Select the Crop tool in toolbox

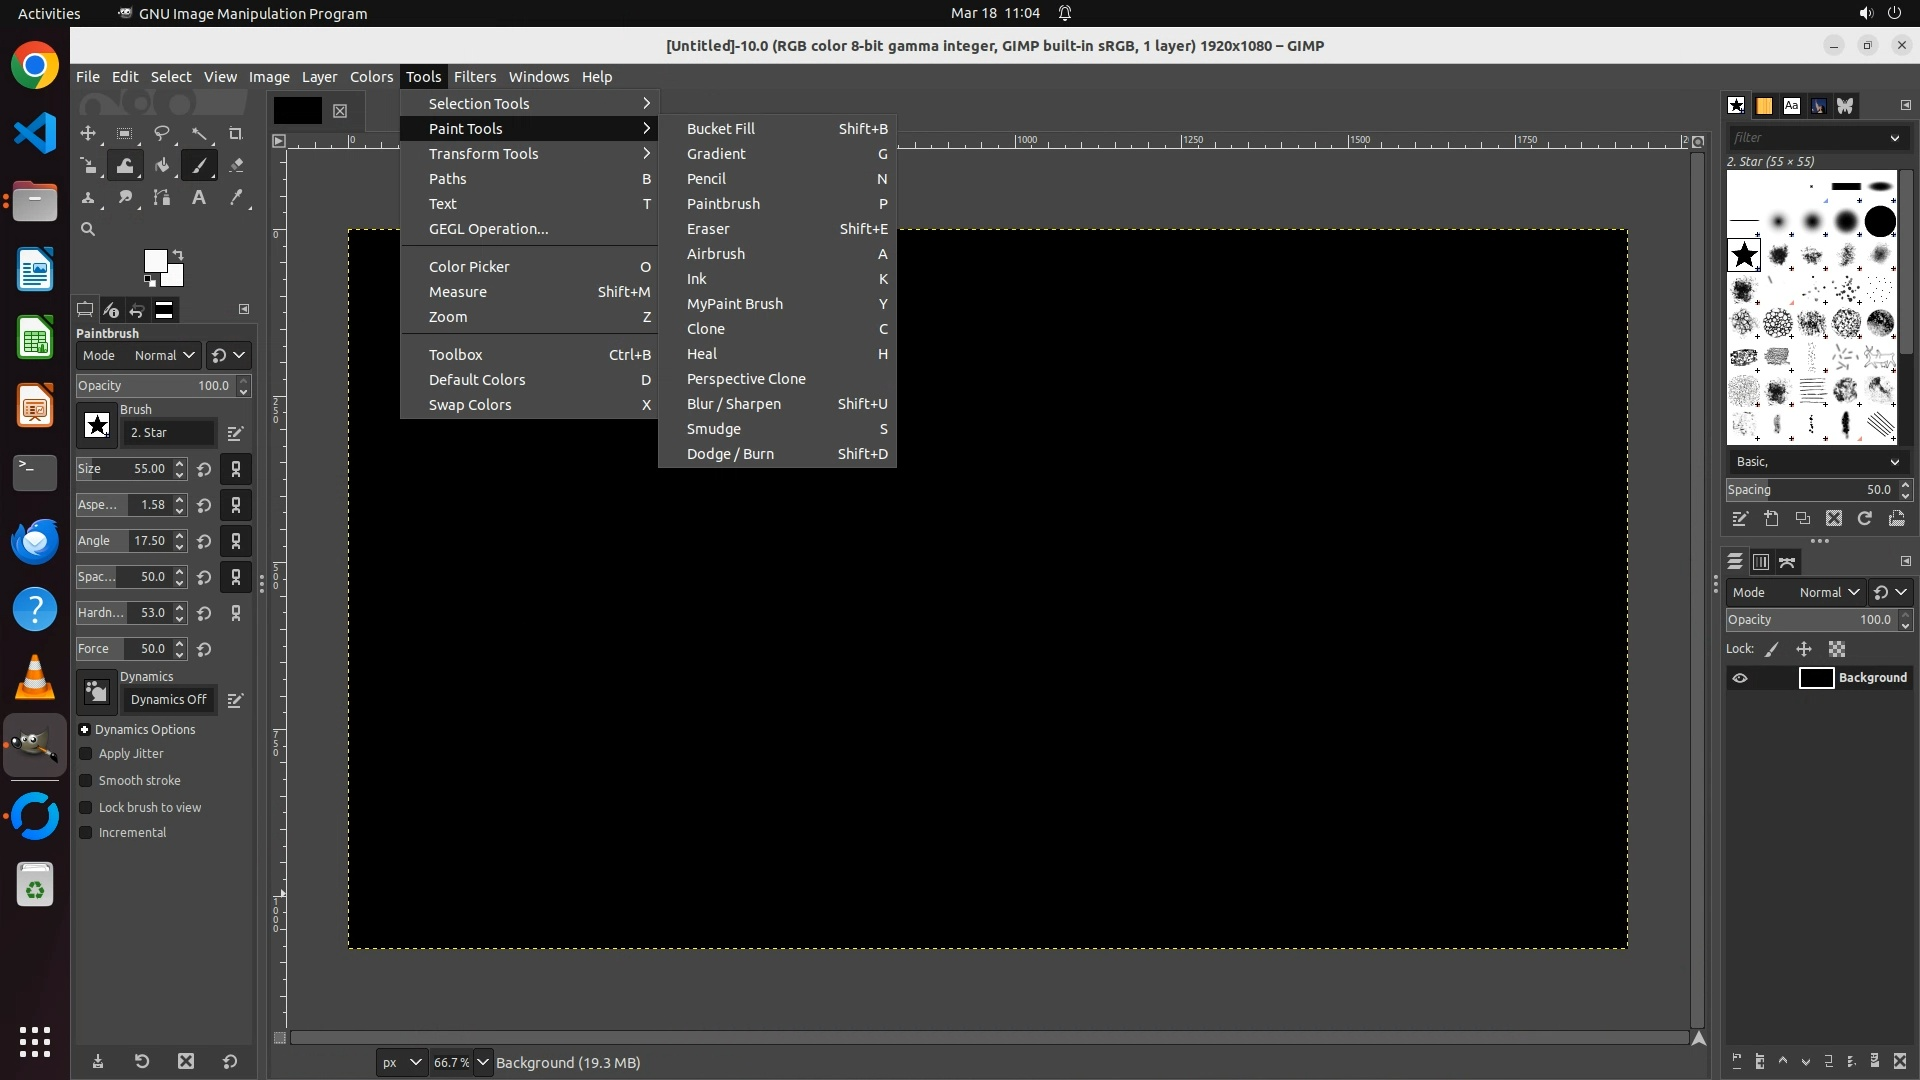pos(236,133)
